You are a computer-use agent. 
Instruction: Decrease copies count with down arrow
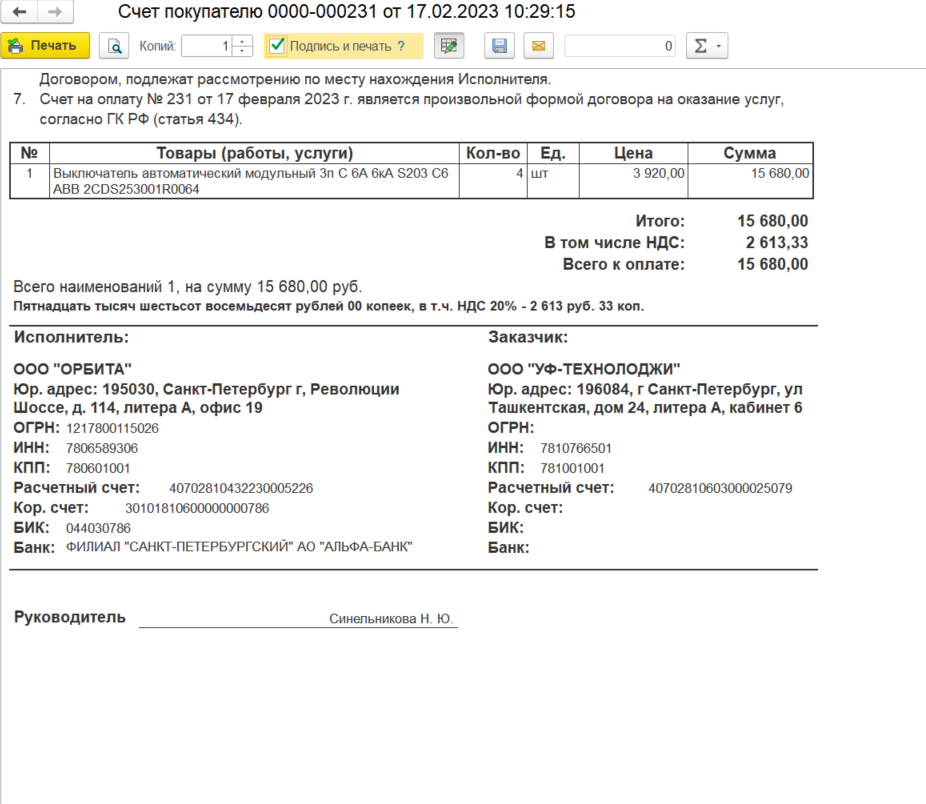pyautogui.click(x=243, y=51)
